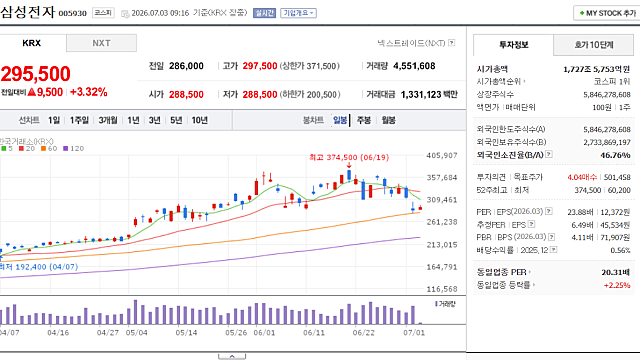This screenshot has height=360, width=640.
Task: Click the red up-triangle beside 9,500
Action: tap(32, 92)
